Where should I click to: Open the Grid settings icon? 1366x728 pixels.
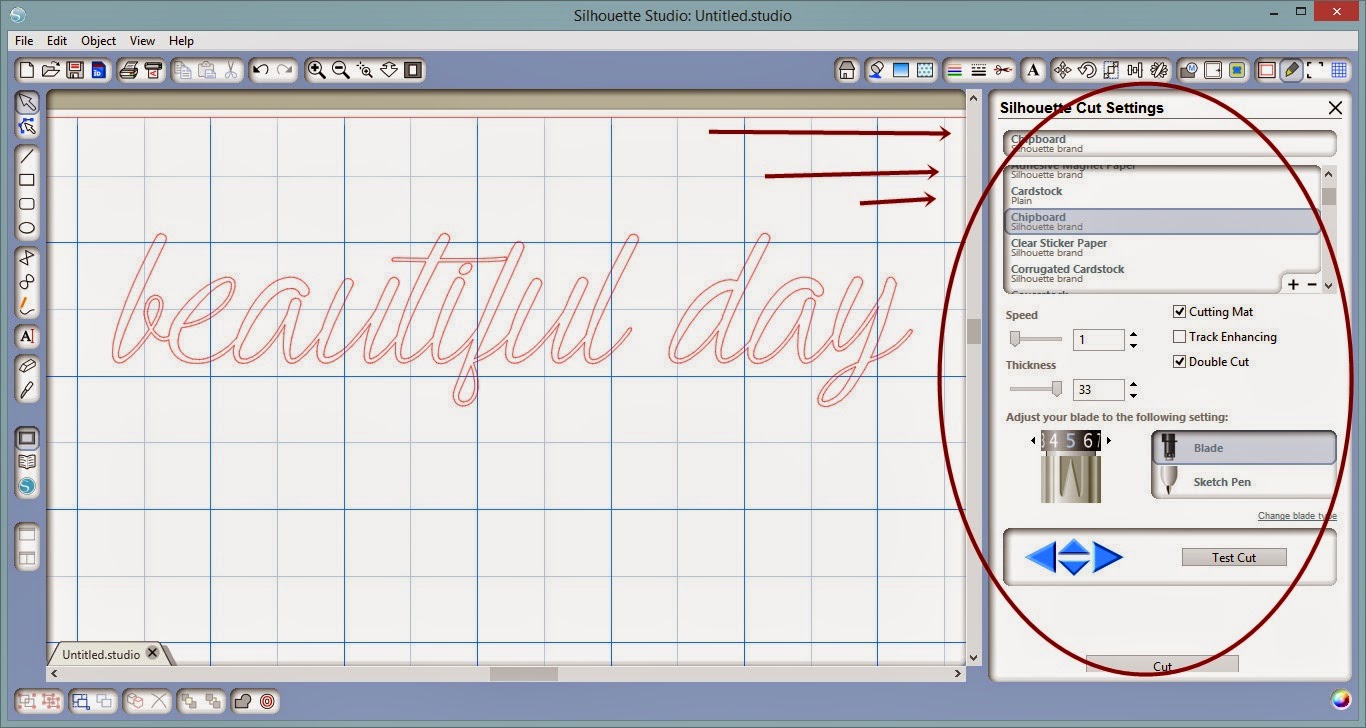pos(1340,70)
